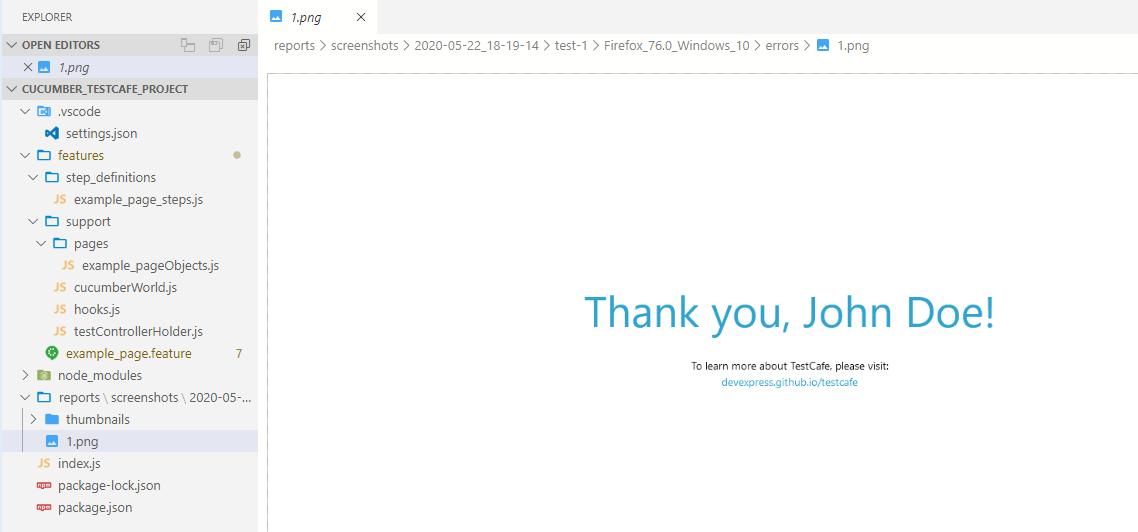Collapse the support folder chevron
1138x532 pixels.
pos(33,221)
